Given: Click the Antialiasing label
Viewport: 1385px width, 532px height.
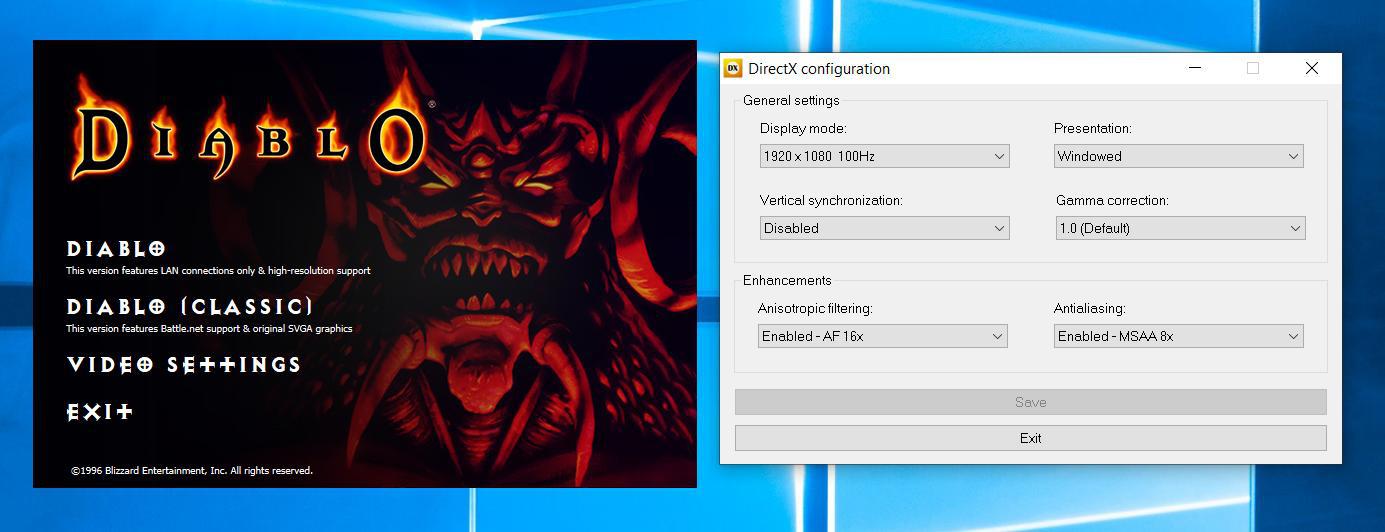Looking at the screenshot, I should coord(1090,309).
